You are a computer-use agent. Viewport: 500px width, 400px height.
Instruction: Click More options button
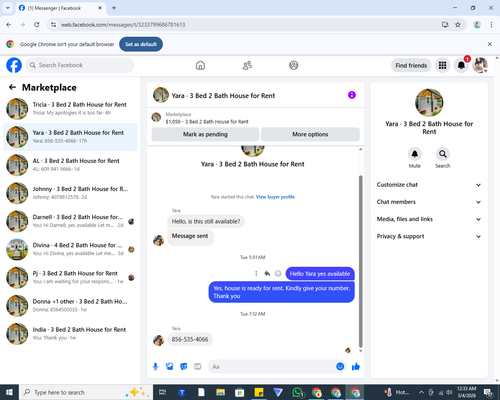310,134
